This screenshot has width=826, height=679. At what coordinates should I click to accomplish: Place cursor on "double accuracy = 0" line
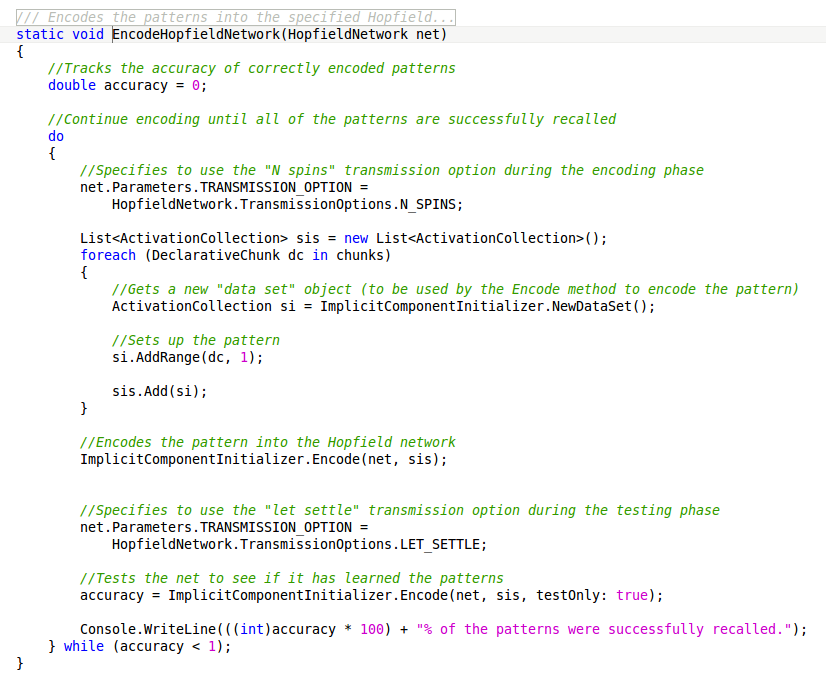pyautogui.click(x=127, y=86)
